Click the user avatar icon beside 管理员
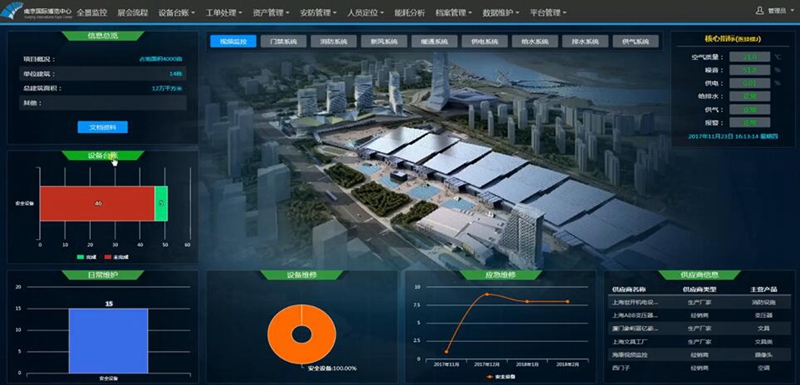The image size is (800, 385). click(x=759, y=10)
